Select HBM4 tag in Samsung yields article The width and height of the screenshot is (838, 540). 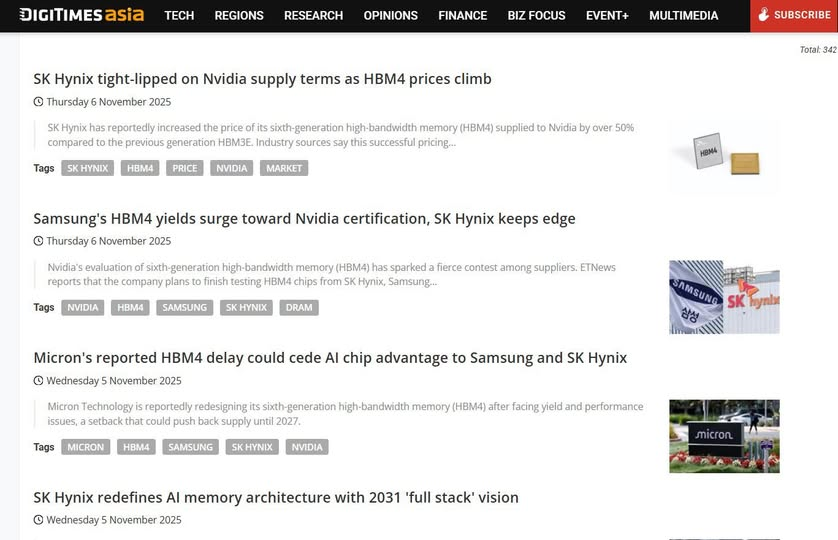pyautogui.click(x=130, y=307)
